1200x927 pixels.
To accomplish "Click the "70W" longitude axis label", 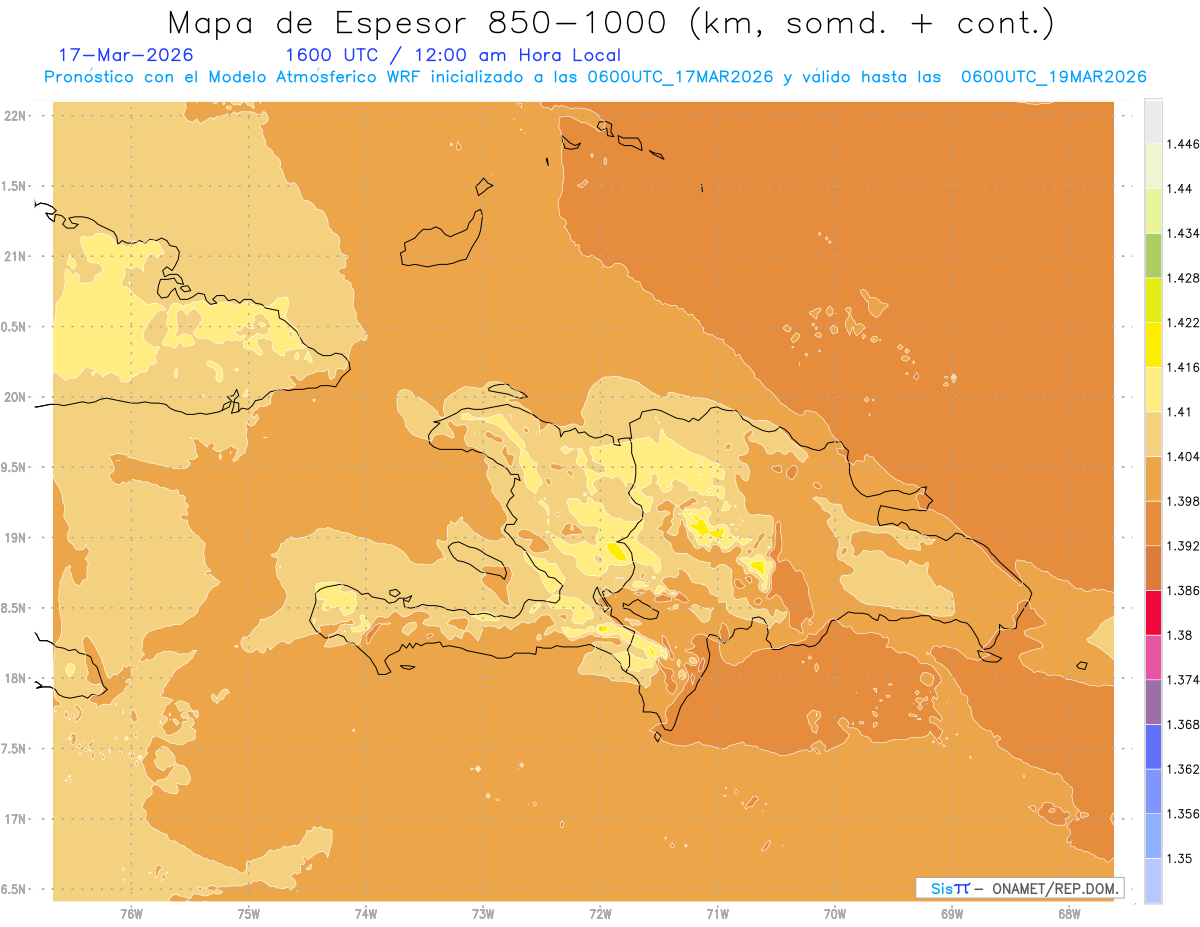I will click(834, 912).
